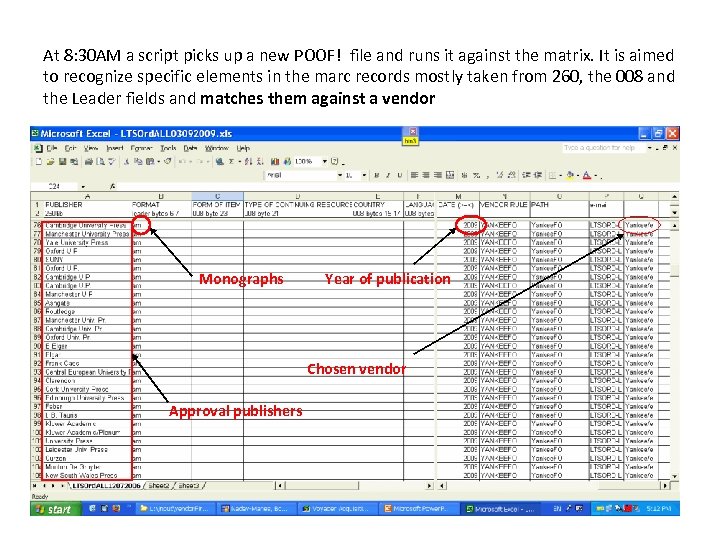Click the Currency style icon

pyautogui.click(x=465, y=175)
